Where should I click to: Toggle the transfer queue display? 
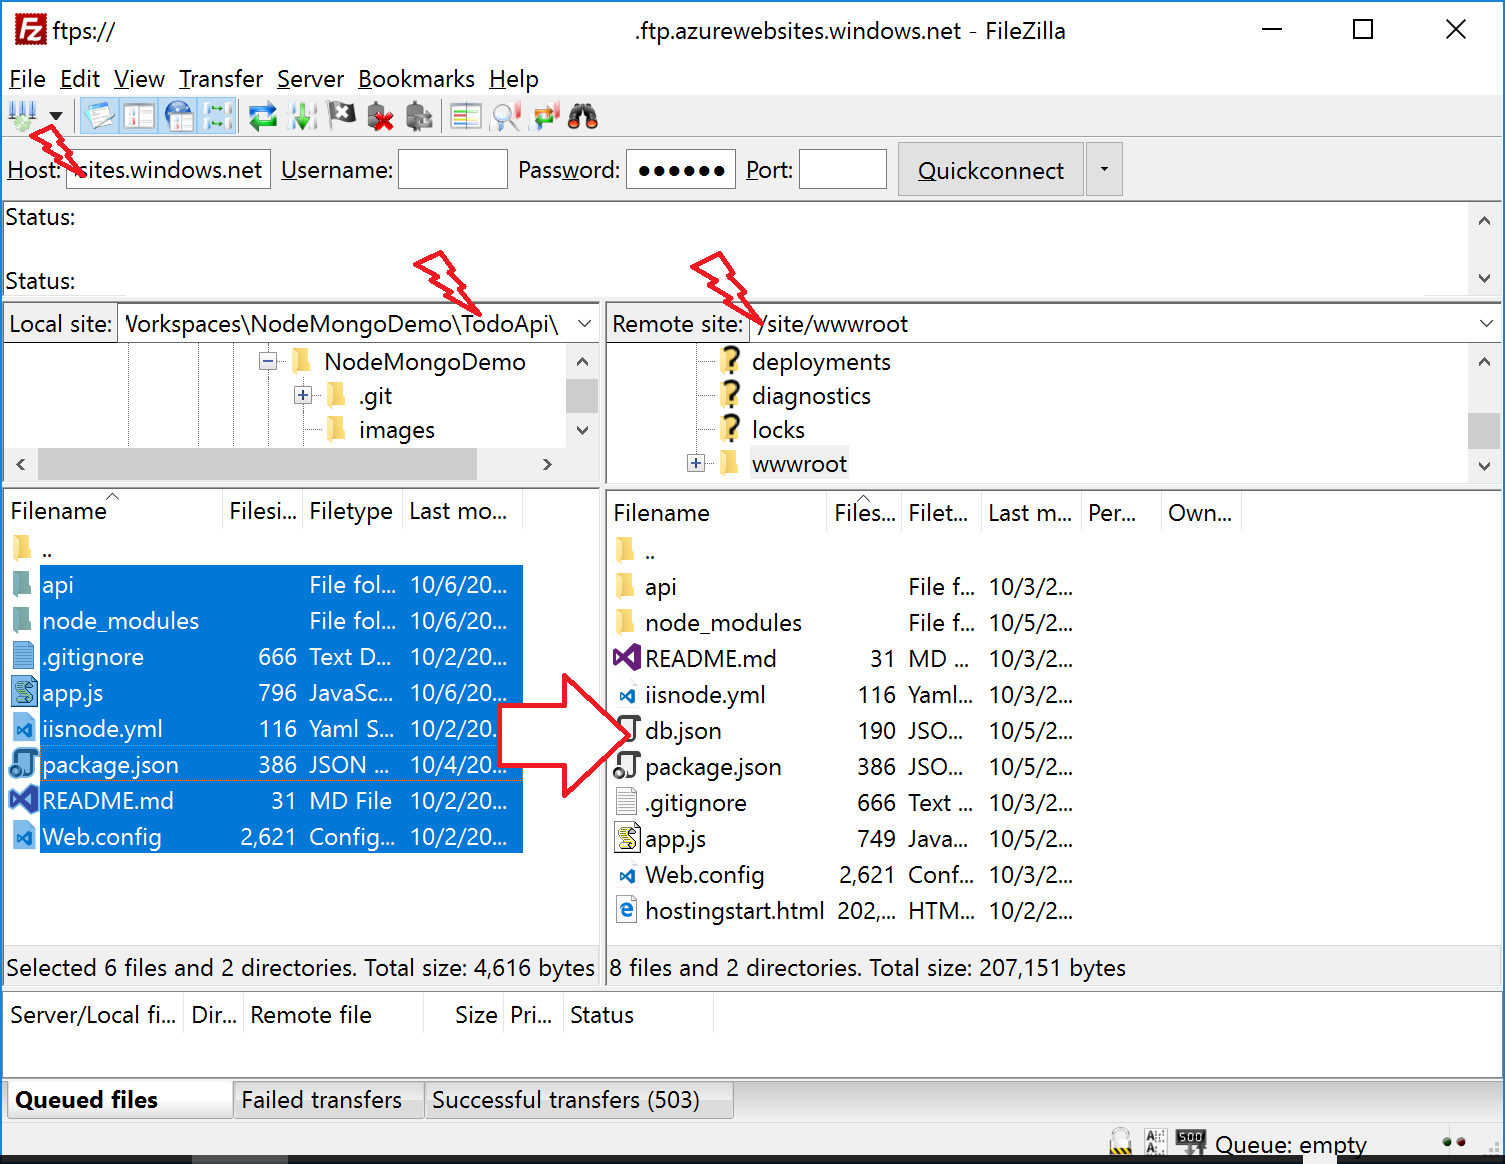pos(218,117)
